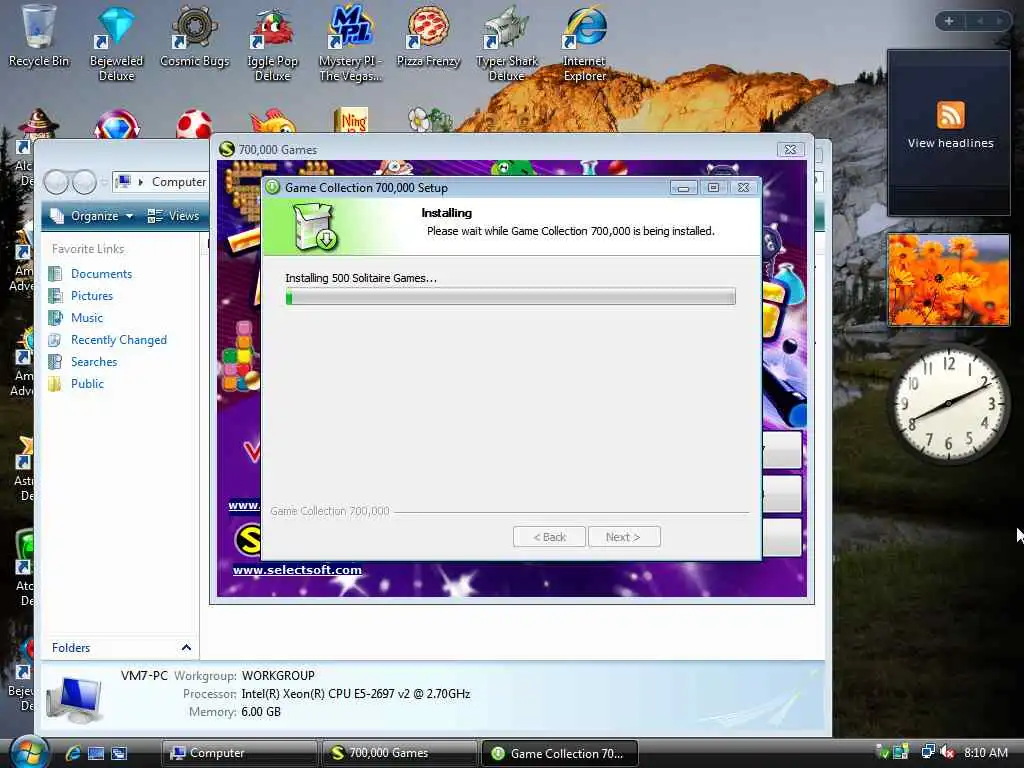This screenshot has height=768, width=1024.
Task: Click the installation progress bar
Action: click(x=510, y=296)
